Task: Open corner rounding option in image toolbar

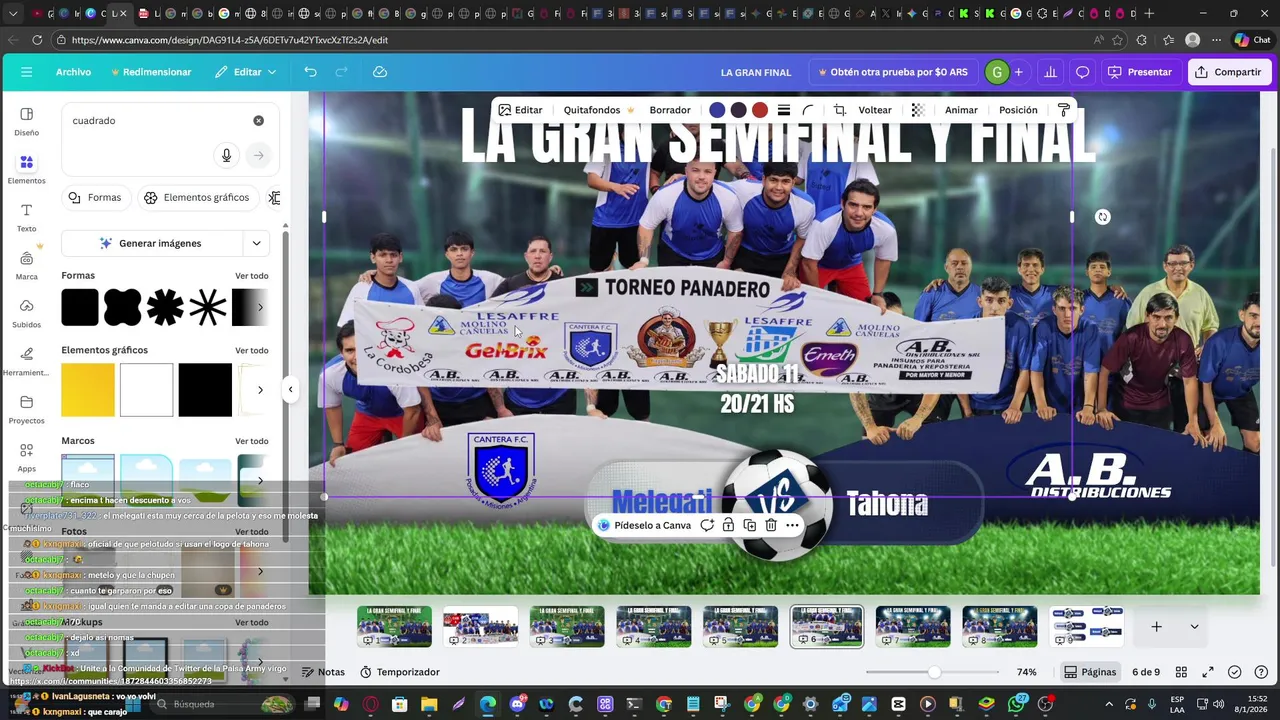Action: coord(808,110)
